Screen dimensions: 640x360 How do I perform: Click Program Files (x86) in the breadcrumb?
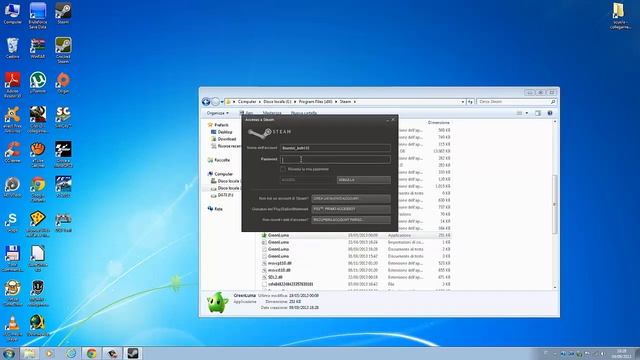[315, 102]
